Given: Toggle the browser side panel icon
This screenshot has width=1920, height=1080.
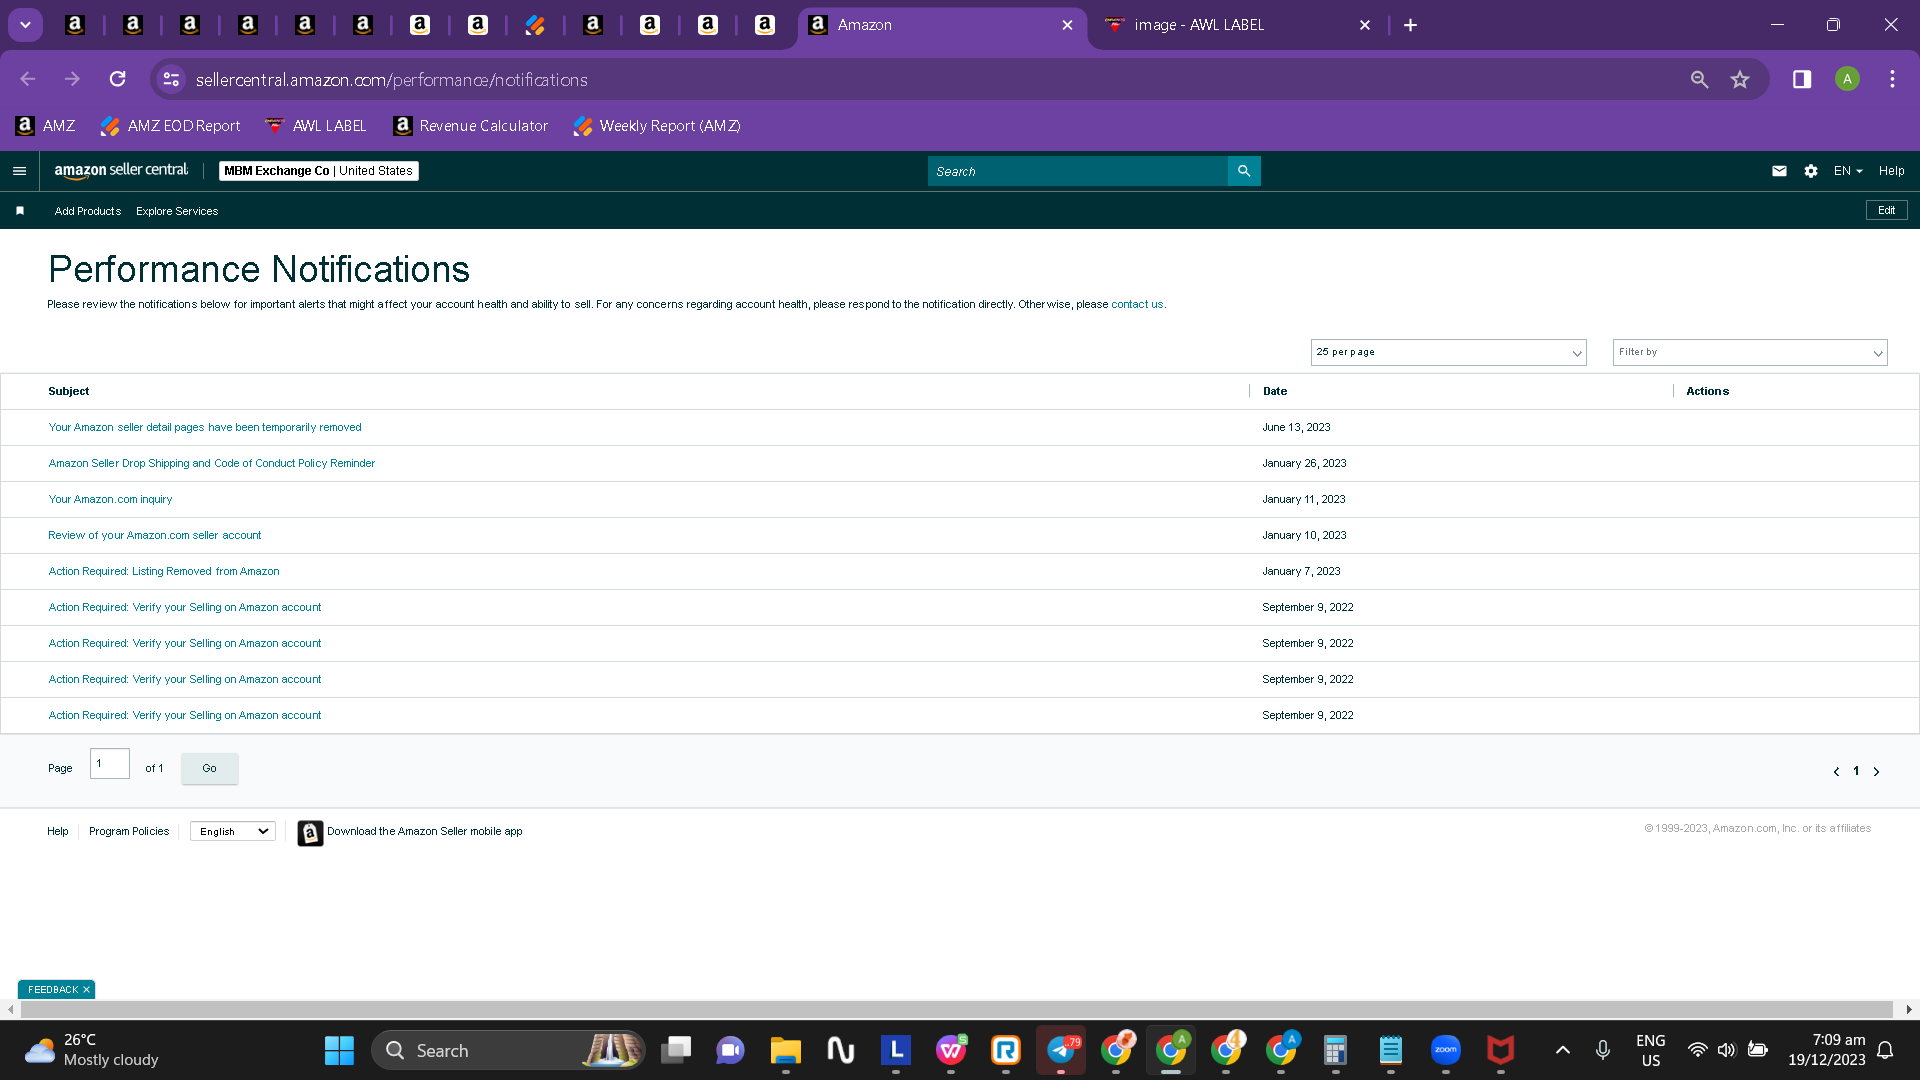Looking at the screenshot, I should pyautogui.click(x=1802, y=79).
